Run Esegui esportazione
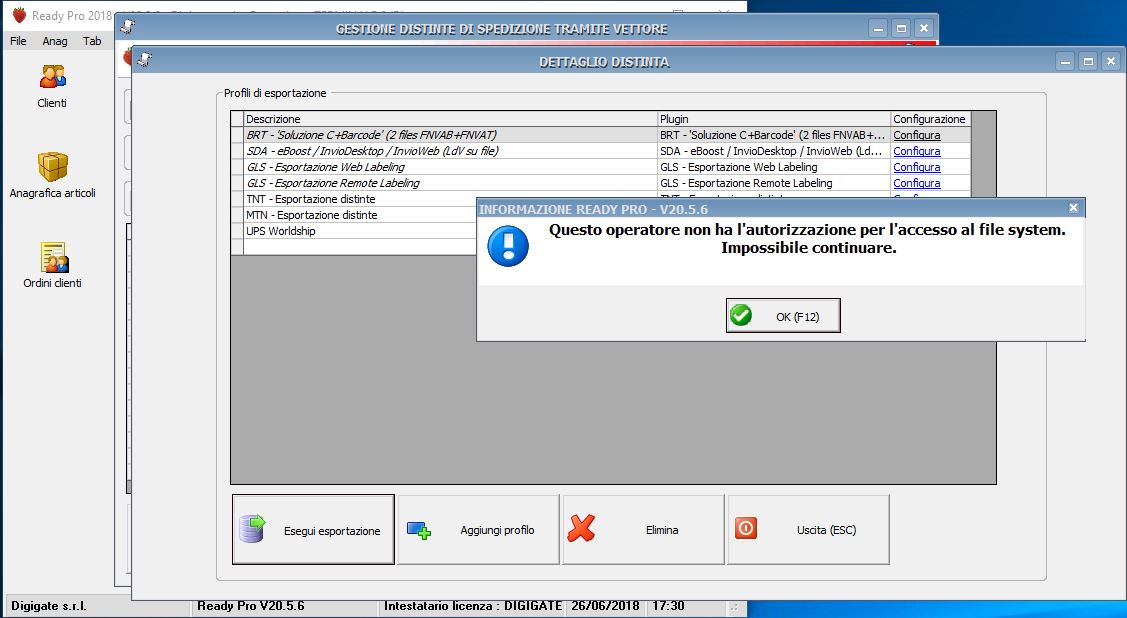Viewport: 1127px width, 618px height. coord(313,530)
